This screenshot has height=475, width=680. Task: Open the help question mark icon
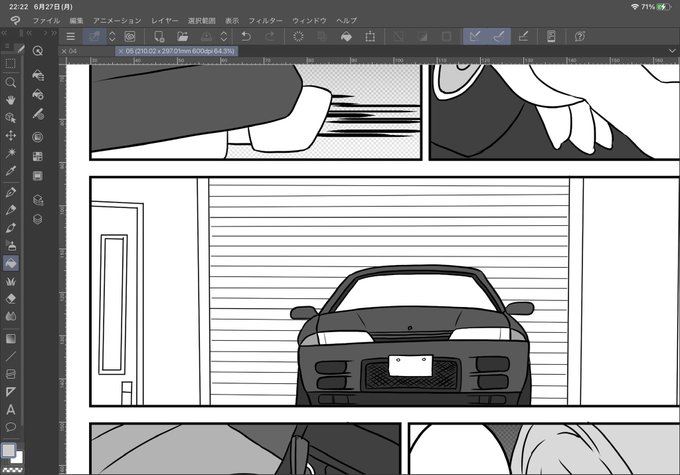580,36
